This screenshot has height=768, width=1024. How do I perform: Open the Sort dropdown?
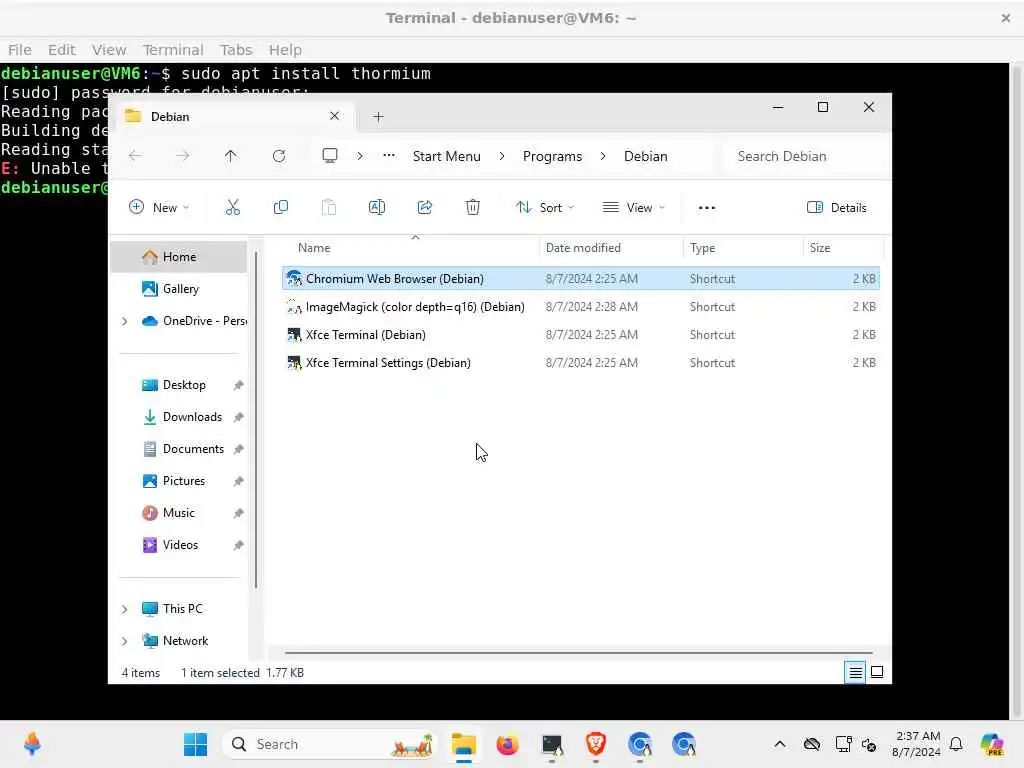pyautogui.click(x=545, y=208)
